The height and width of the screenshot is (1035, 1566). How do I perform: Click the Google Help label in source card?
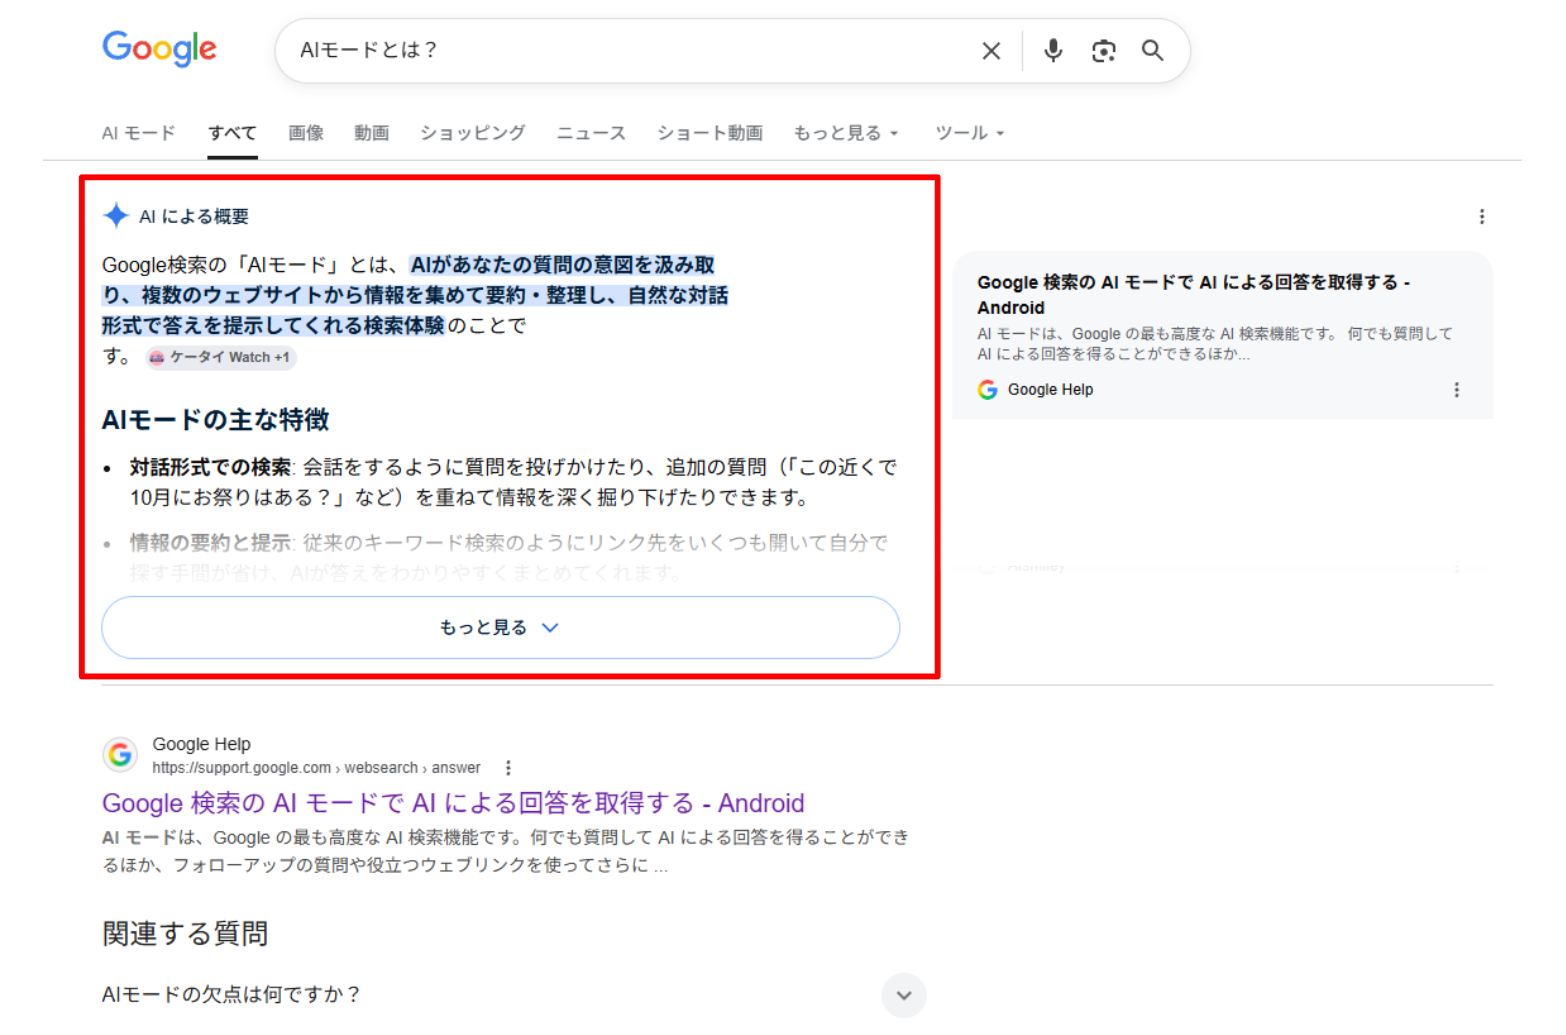1050,390
